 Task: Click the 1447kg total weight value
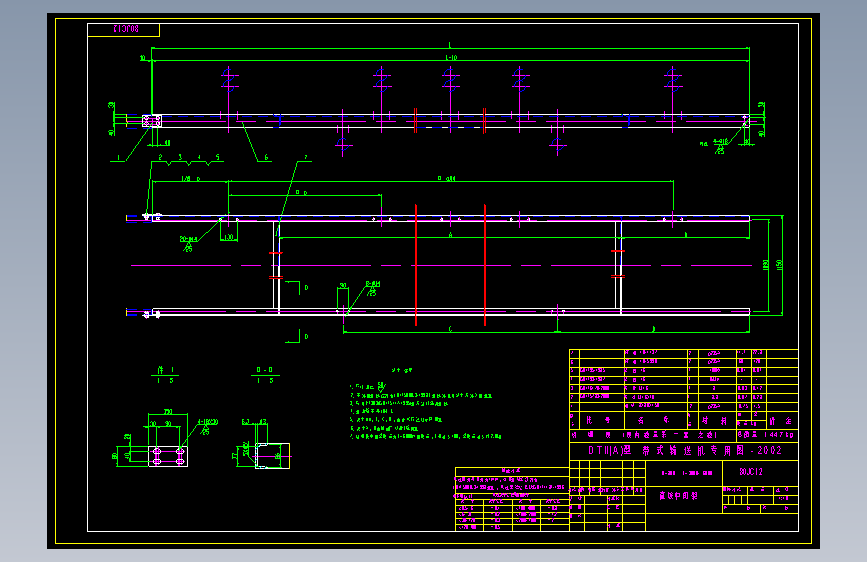pyautogui.click(x=777, y=435)
